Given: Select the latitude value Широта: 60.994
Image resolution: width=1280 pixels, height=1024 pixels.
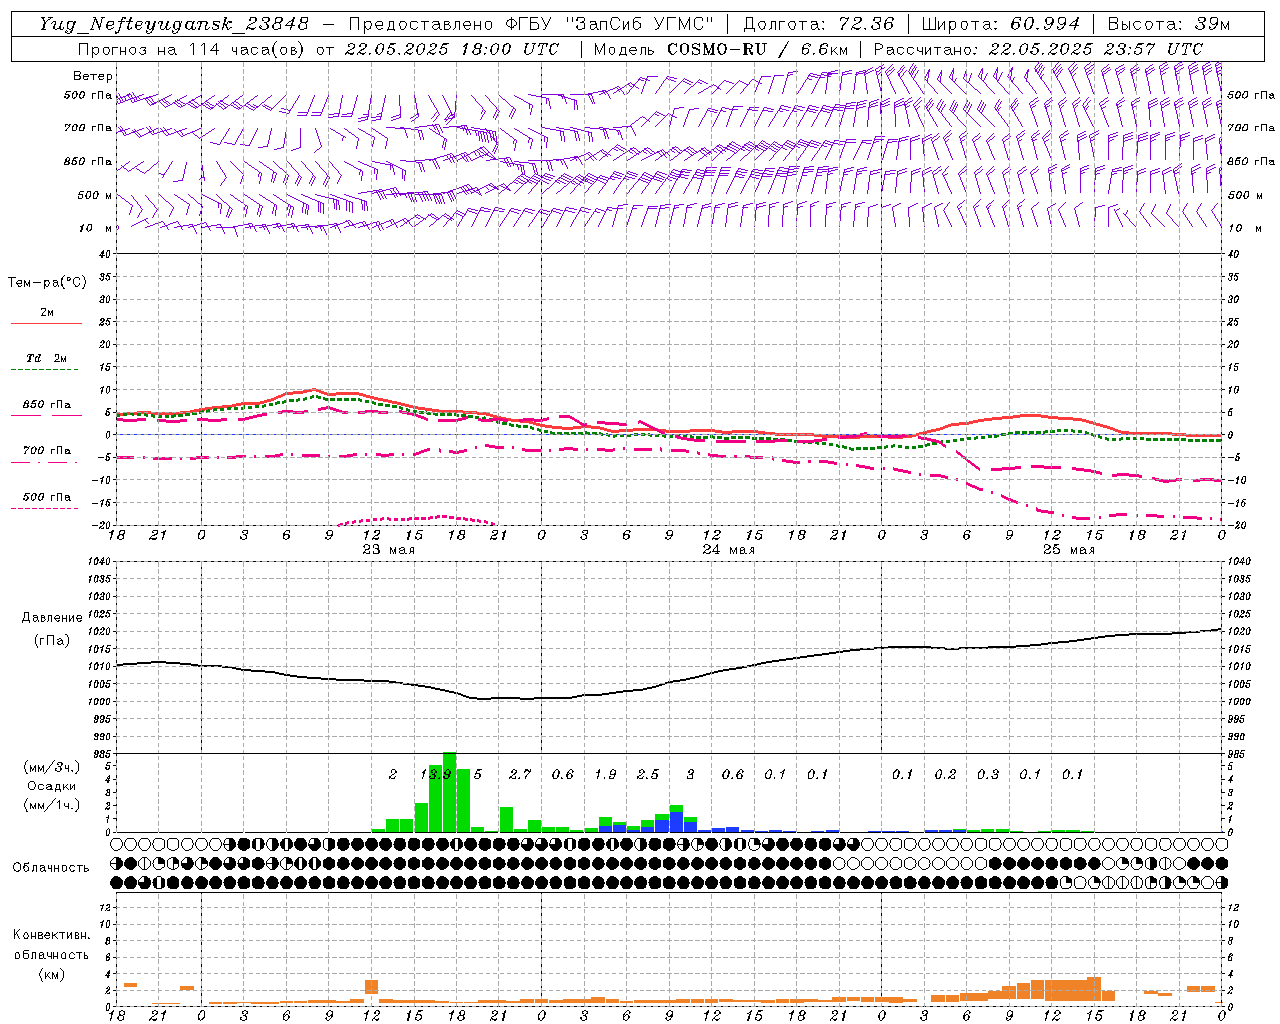Looking at the screenshot, I should 1000,23.
